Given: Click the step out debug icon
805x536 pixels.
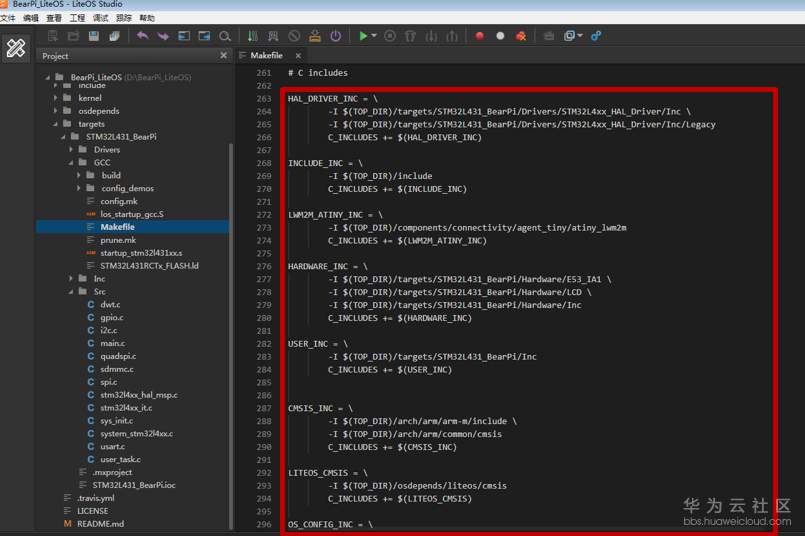Looking at the screenshot, I should (452, 36).
